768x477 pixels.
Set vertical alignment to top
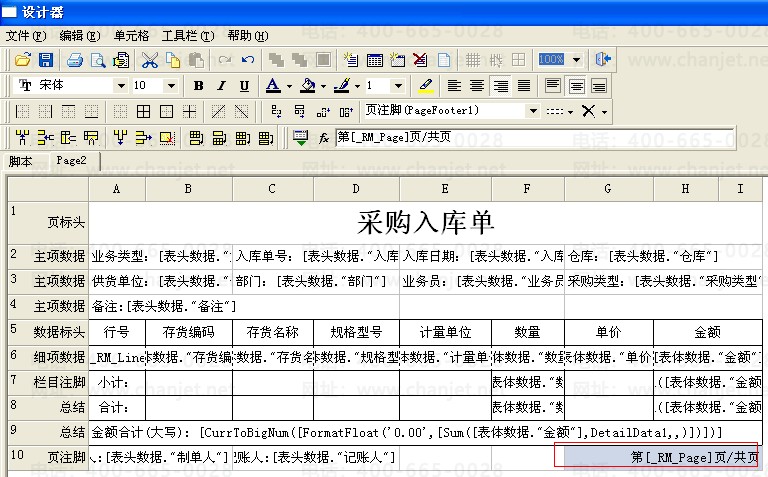(x=553, y=86)
